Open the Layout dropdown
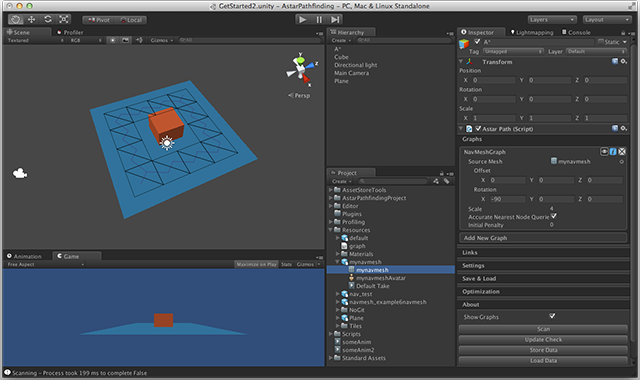 607,20
